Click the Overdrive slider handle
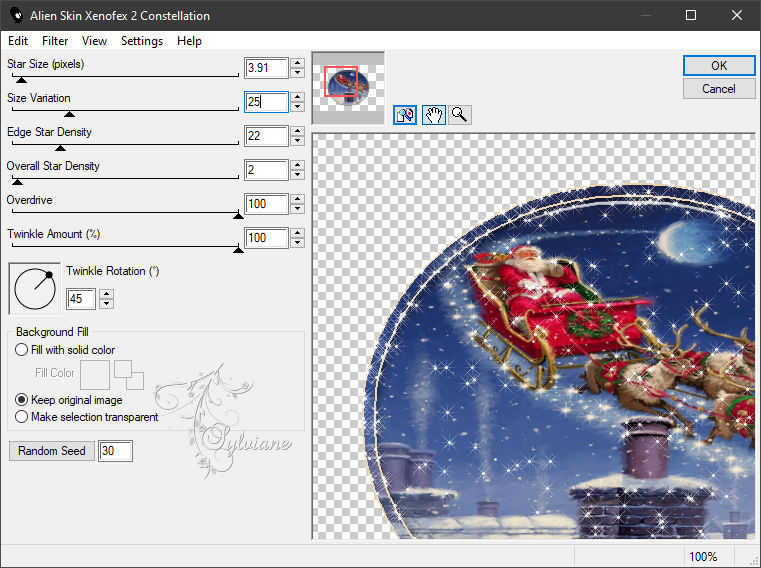The height and width of the screenshot is (568, 761). click(x=238, y=216)
